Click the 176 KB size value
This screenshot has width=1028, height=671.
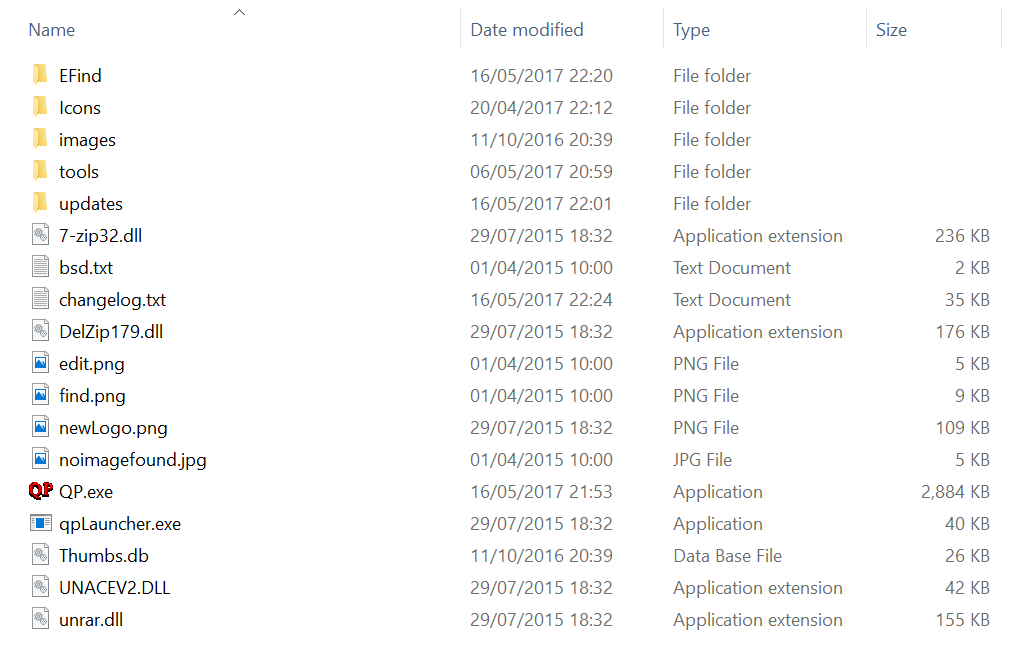click(962, 332)
